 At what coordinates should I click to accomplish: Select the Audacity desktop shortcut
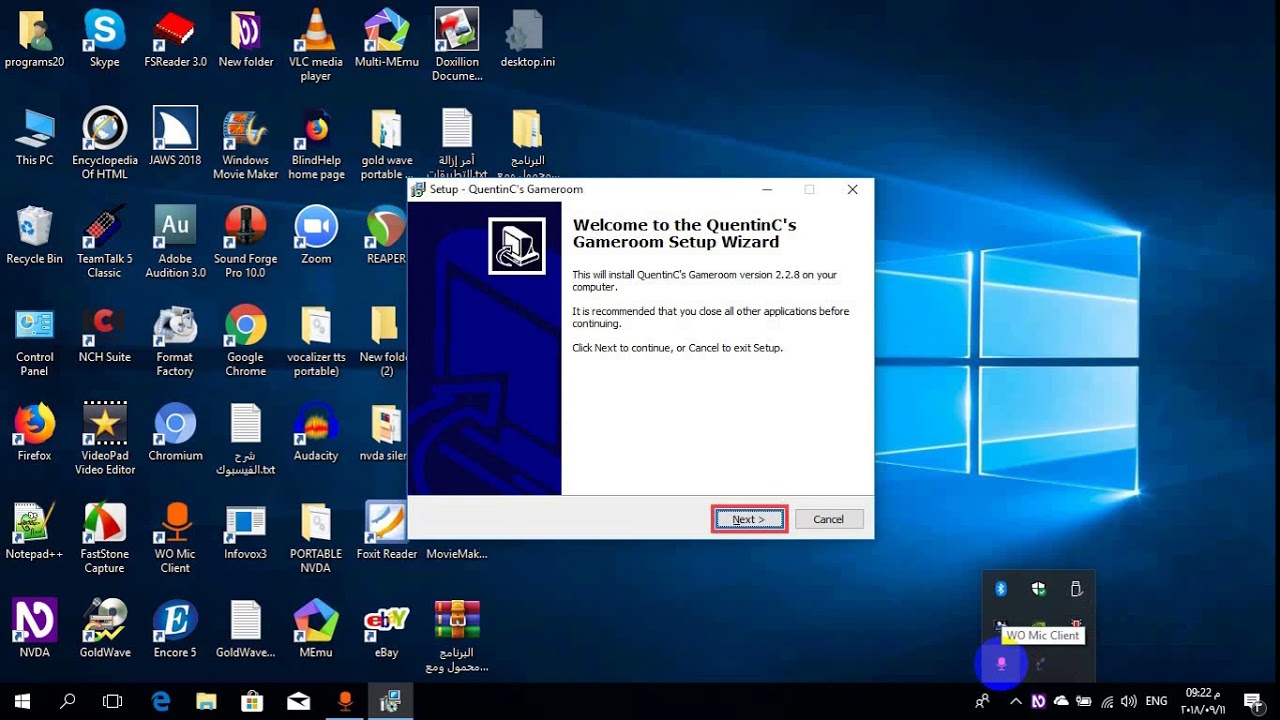(x=316, y=432)
